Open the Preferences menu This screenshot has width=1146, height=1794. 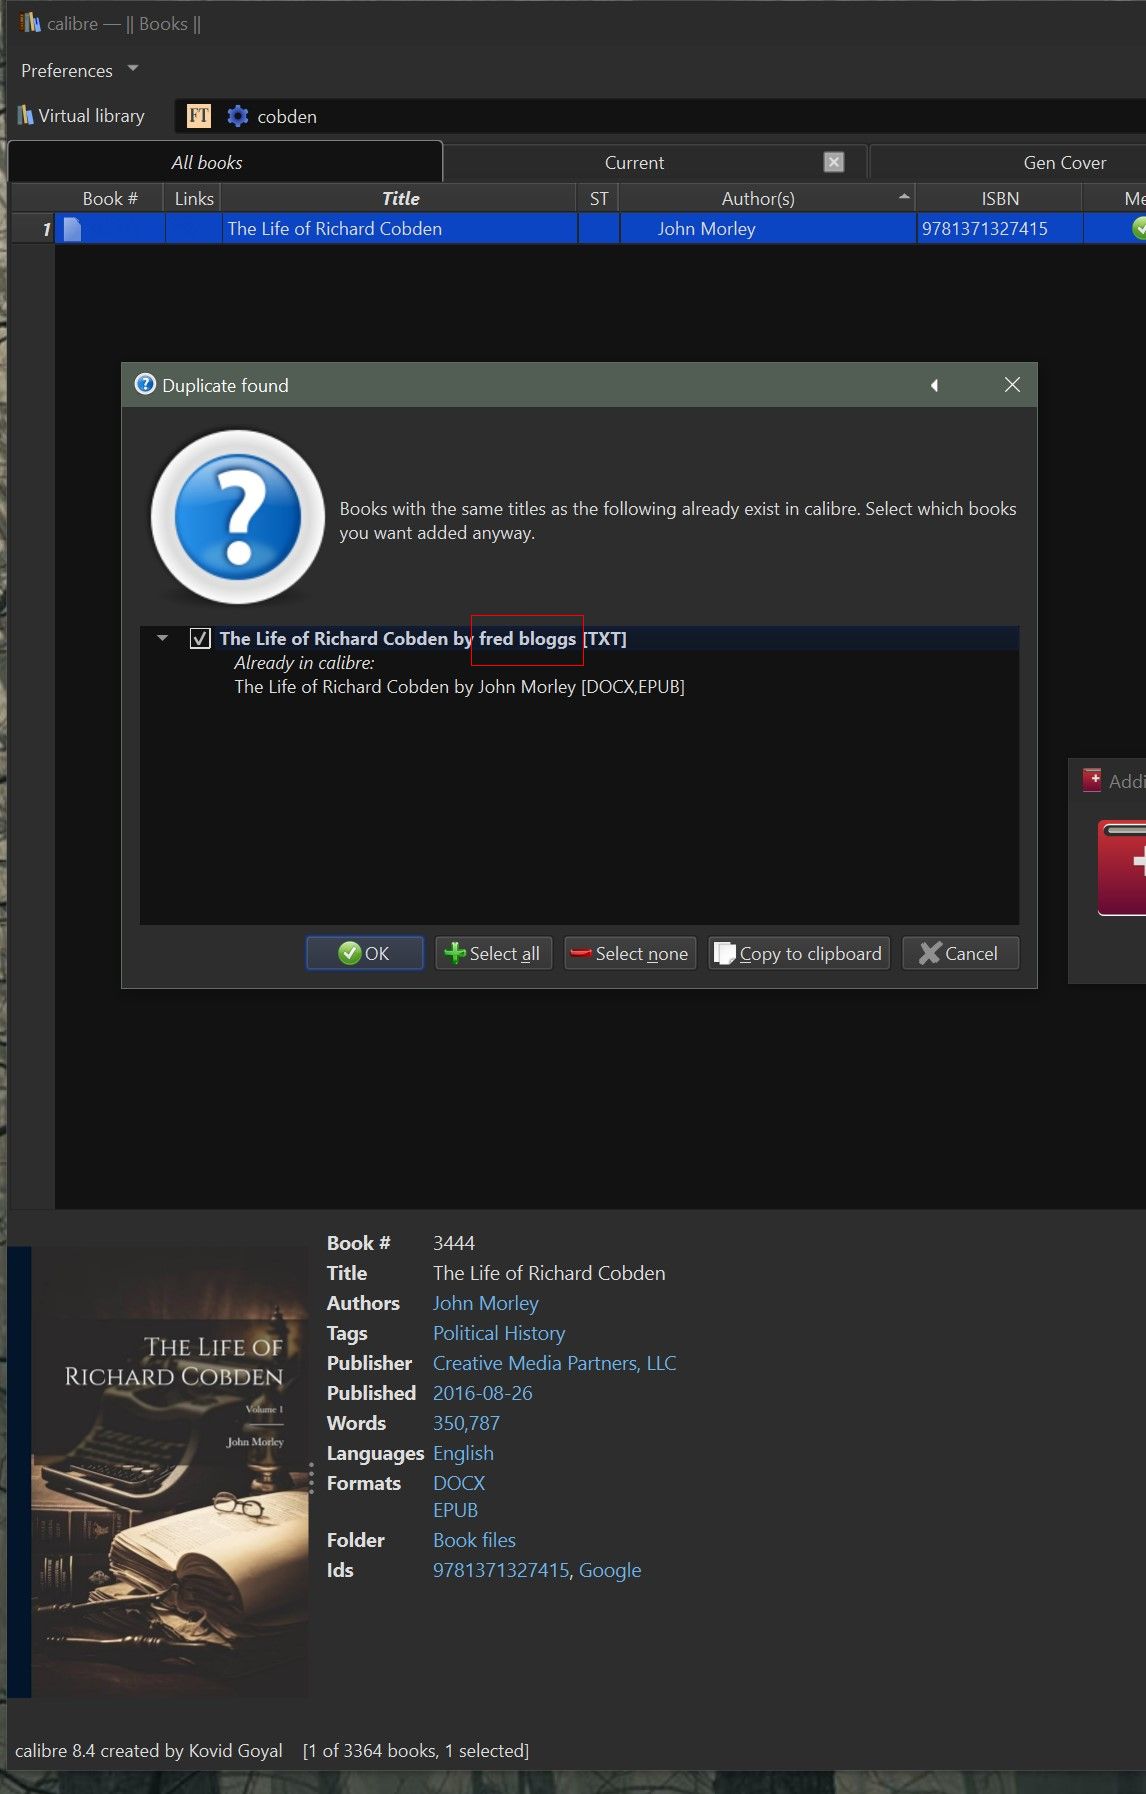(x=67, y=70)
